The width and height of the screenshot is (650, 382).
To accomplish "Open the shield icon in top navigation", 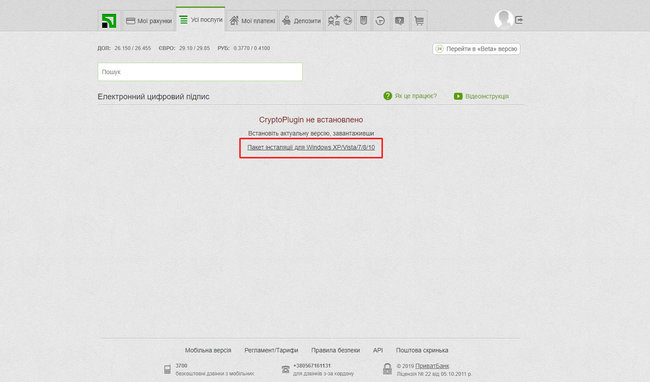I will 364,20.
